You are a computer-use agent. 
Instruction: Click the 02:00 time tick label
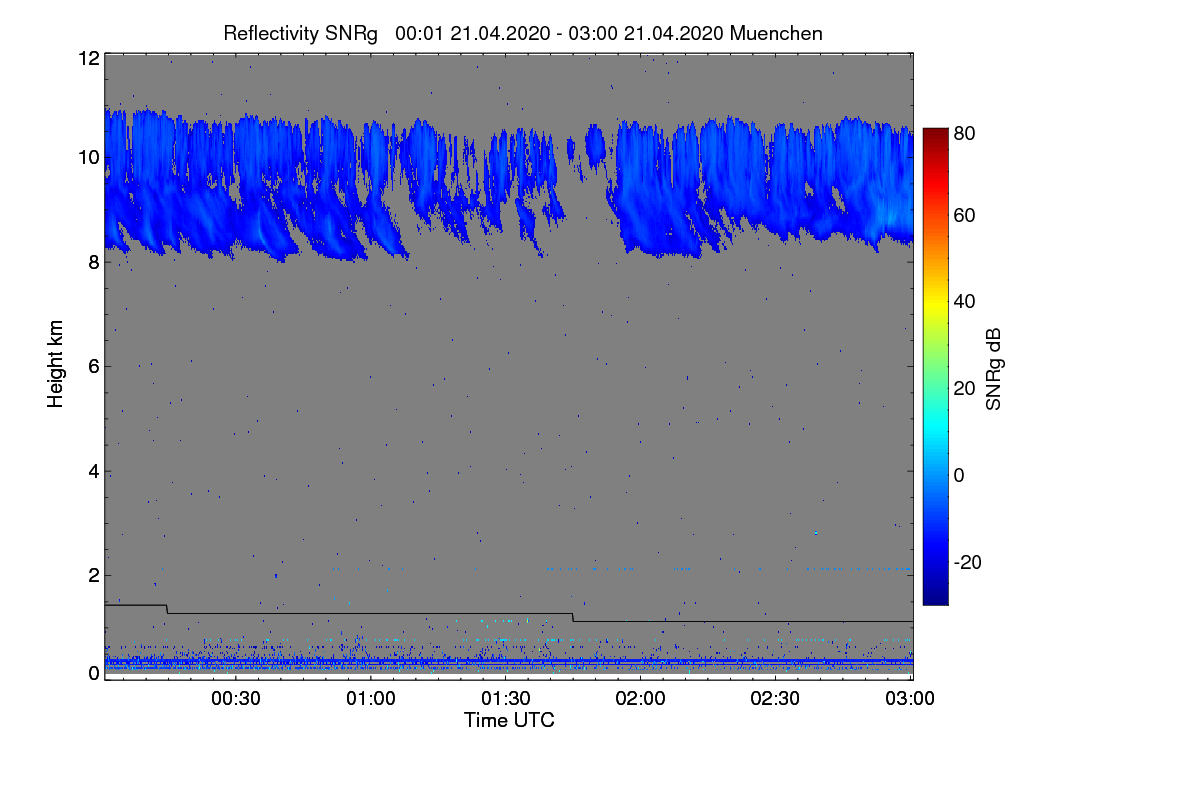click(641, 698)
